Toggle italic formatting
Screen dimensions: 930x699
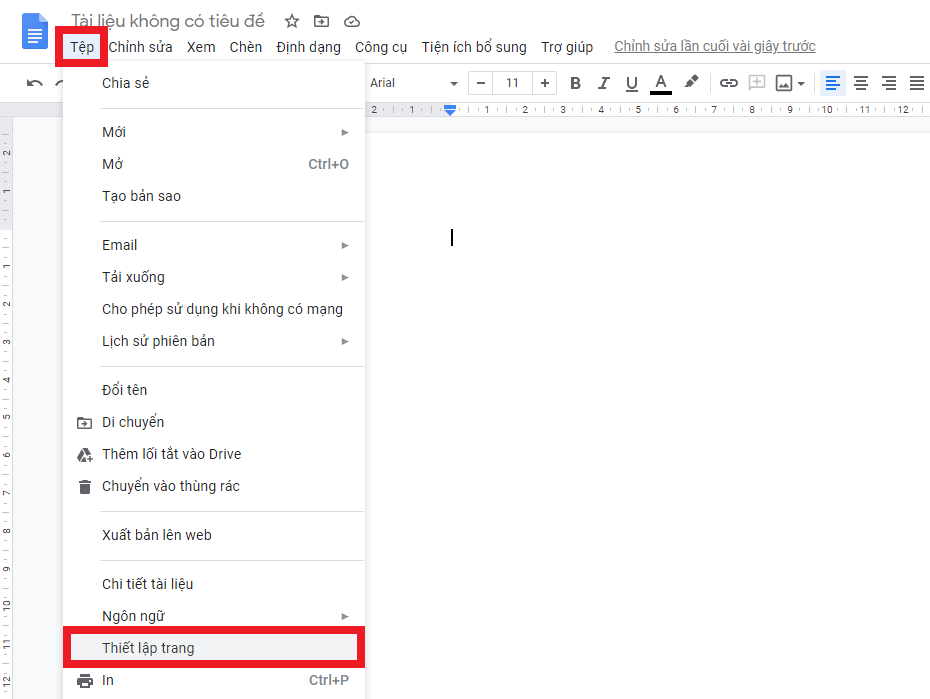603,83
